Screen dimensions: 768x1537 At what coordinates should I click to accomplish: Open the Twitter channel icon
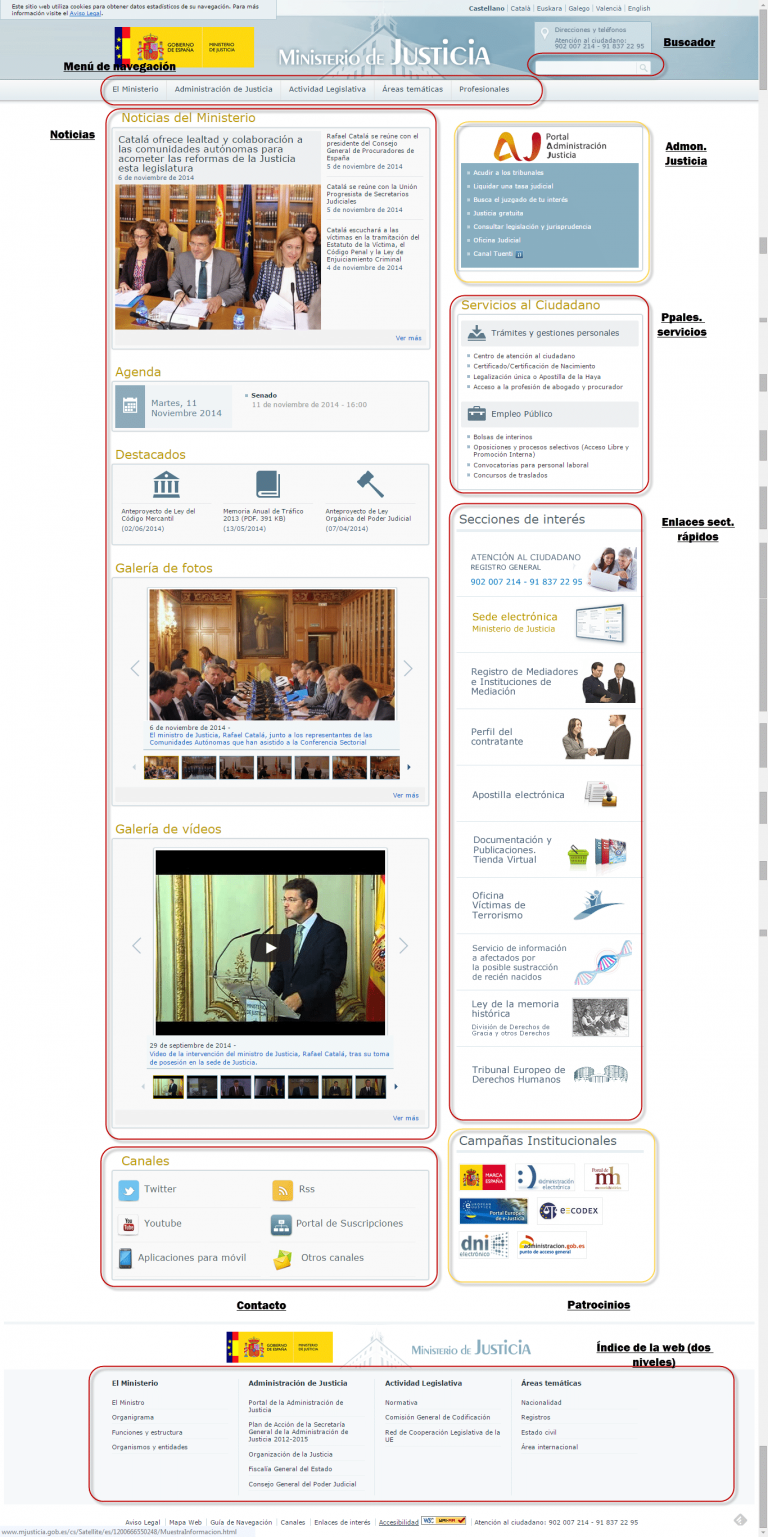point(128,1190)
